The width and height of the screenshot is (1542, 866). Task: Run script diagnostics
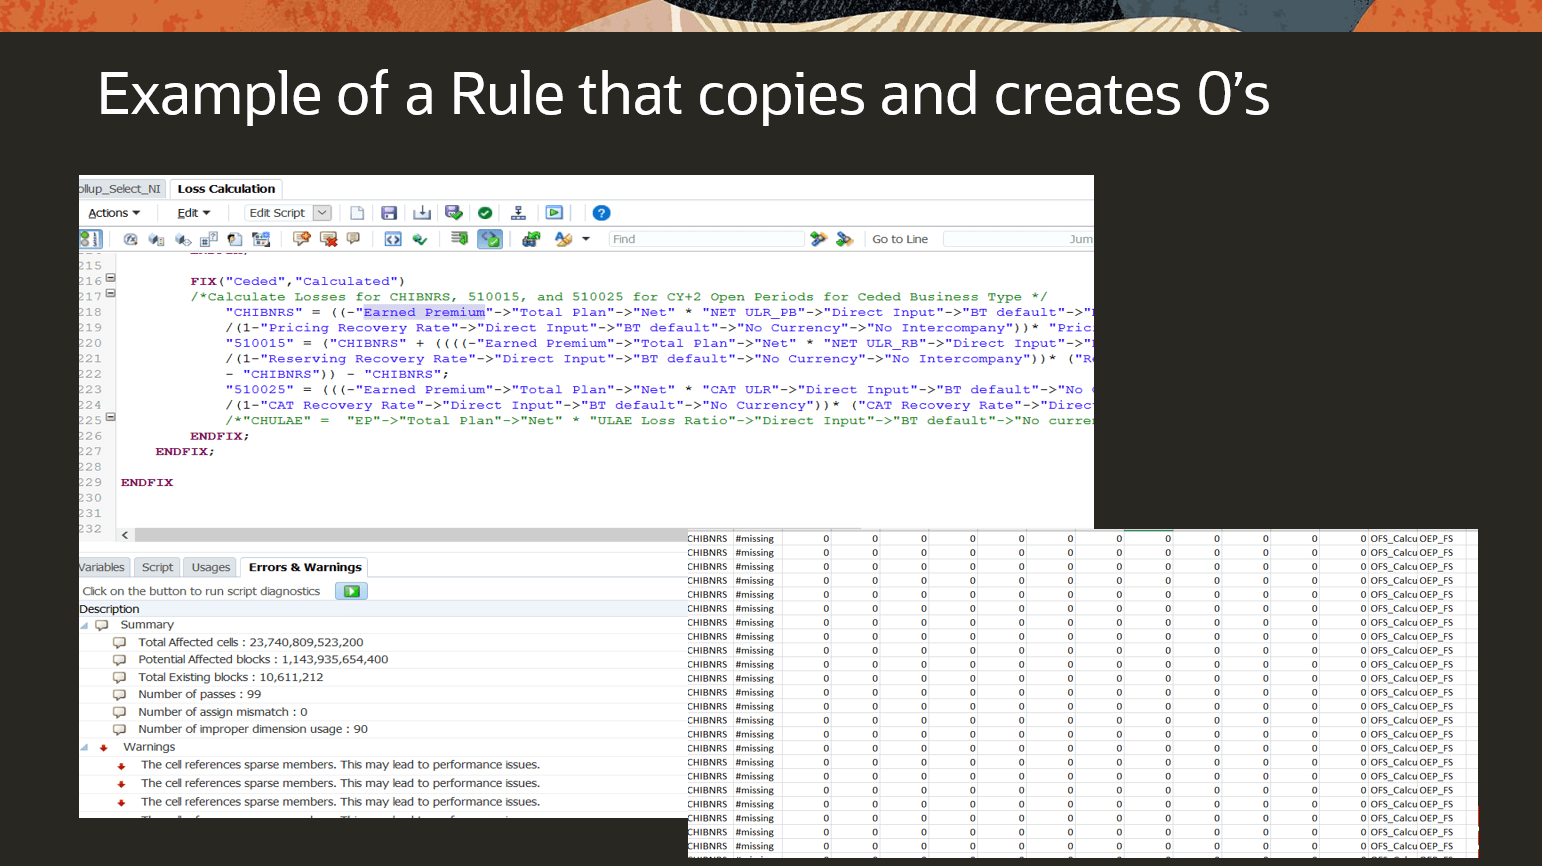click(x=351, y=590)
